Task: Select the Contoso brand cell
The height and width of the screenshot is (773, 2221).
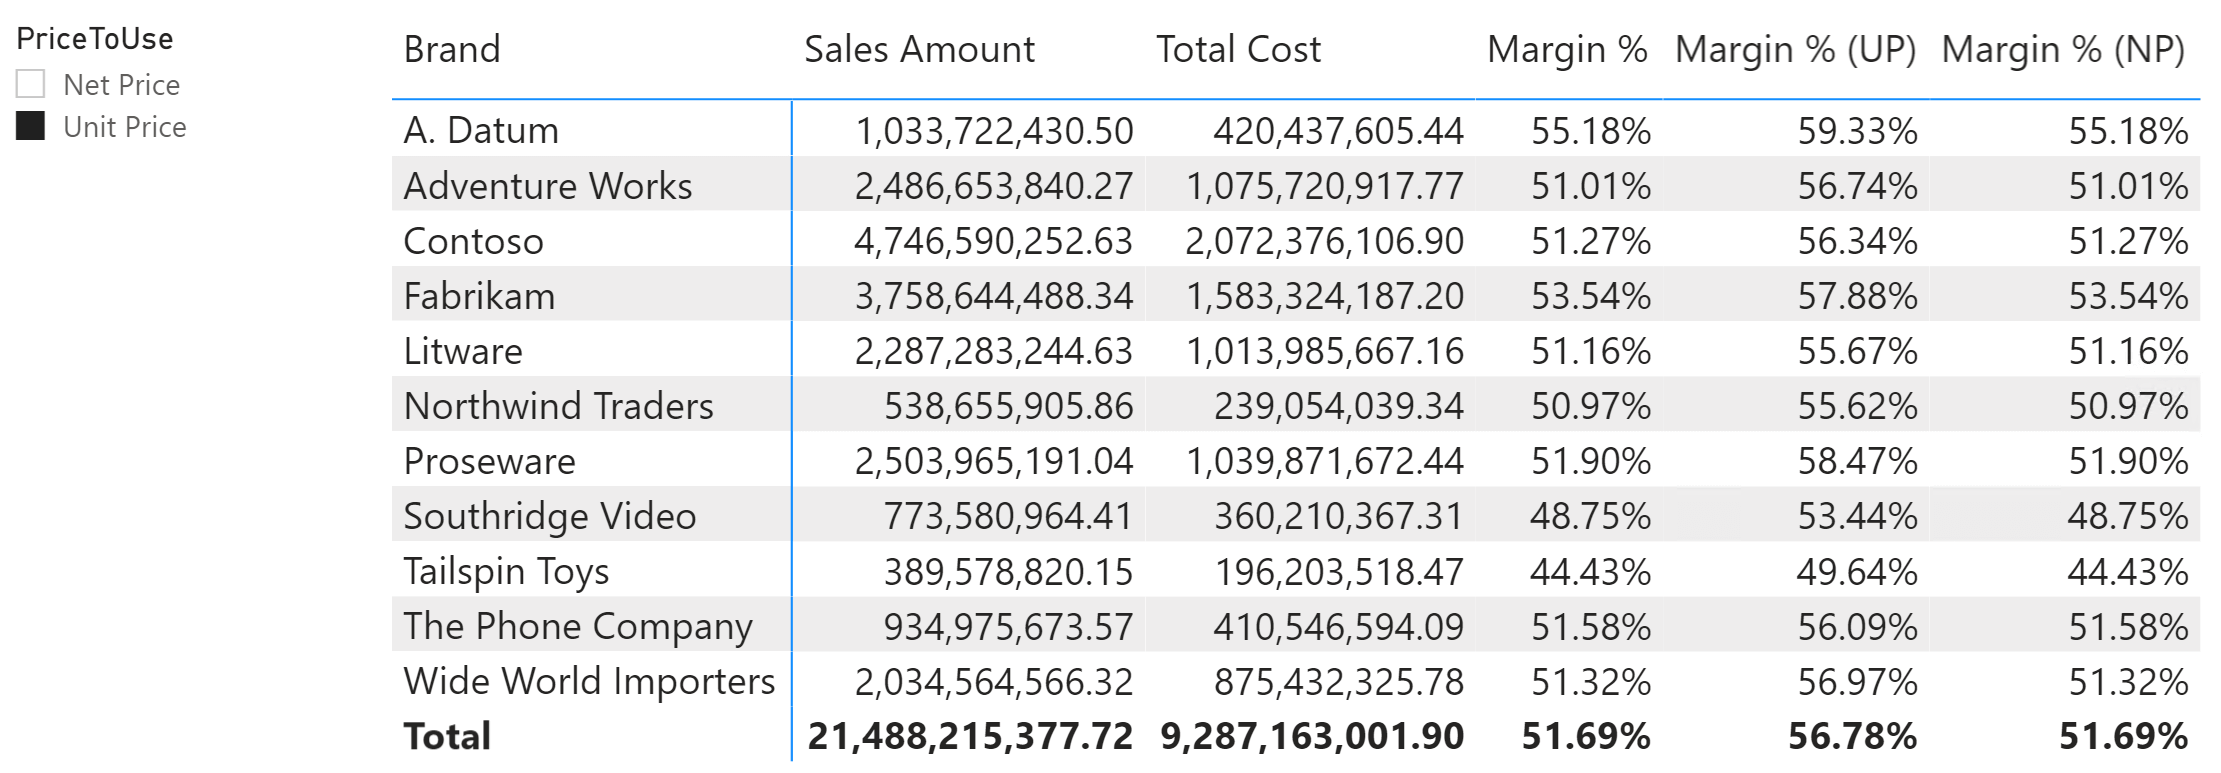Action: click(x=473, y=241)
